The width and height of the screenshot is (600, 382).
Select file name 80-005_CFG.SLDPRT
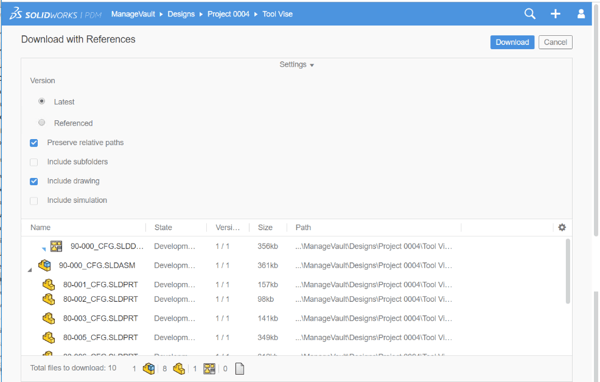[100, 337]
